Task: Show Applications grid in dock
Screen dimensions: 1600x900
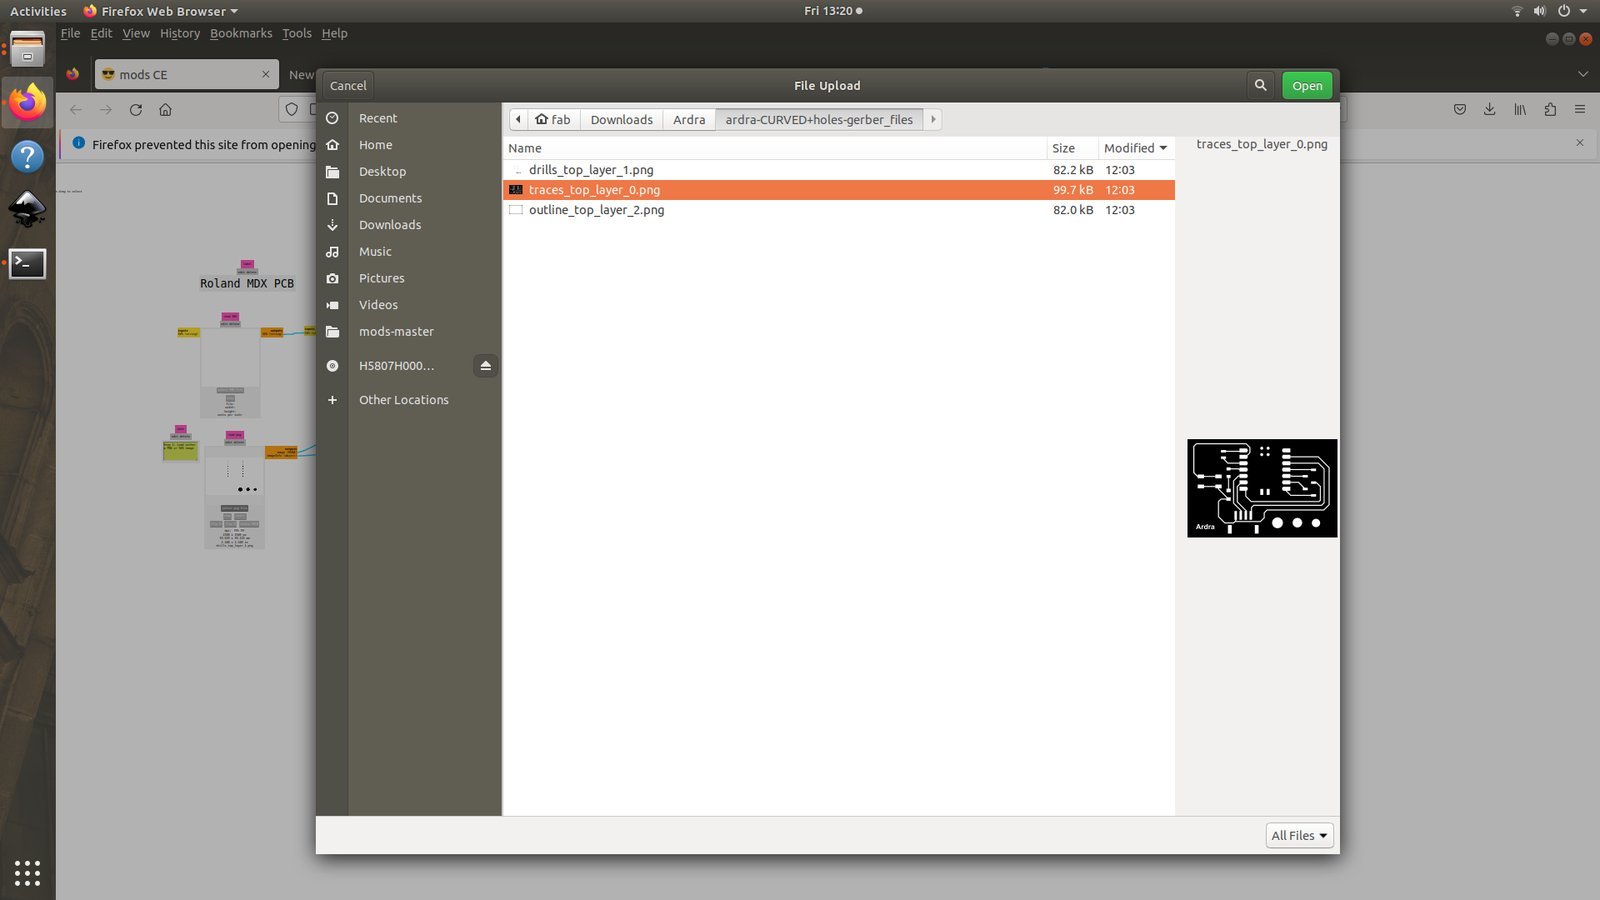Action: tap(27, 873)
